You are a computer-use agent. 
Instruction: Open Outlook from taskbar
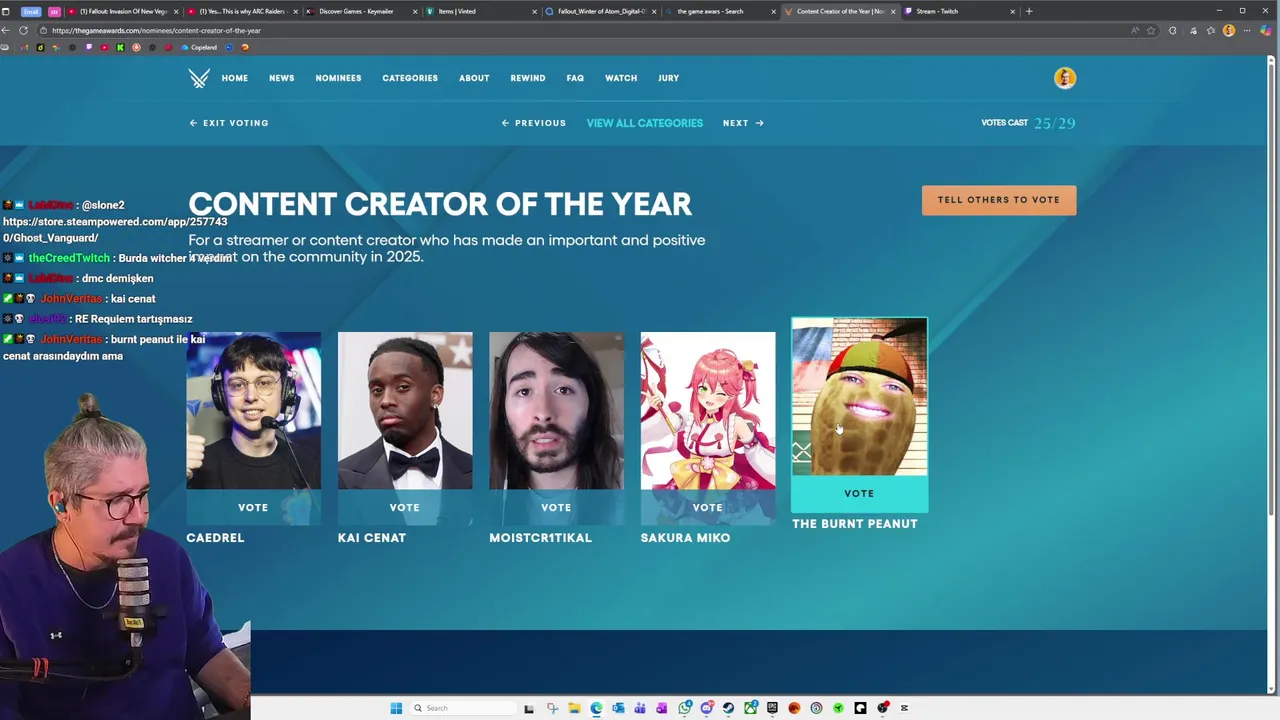coord(618,708)
